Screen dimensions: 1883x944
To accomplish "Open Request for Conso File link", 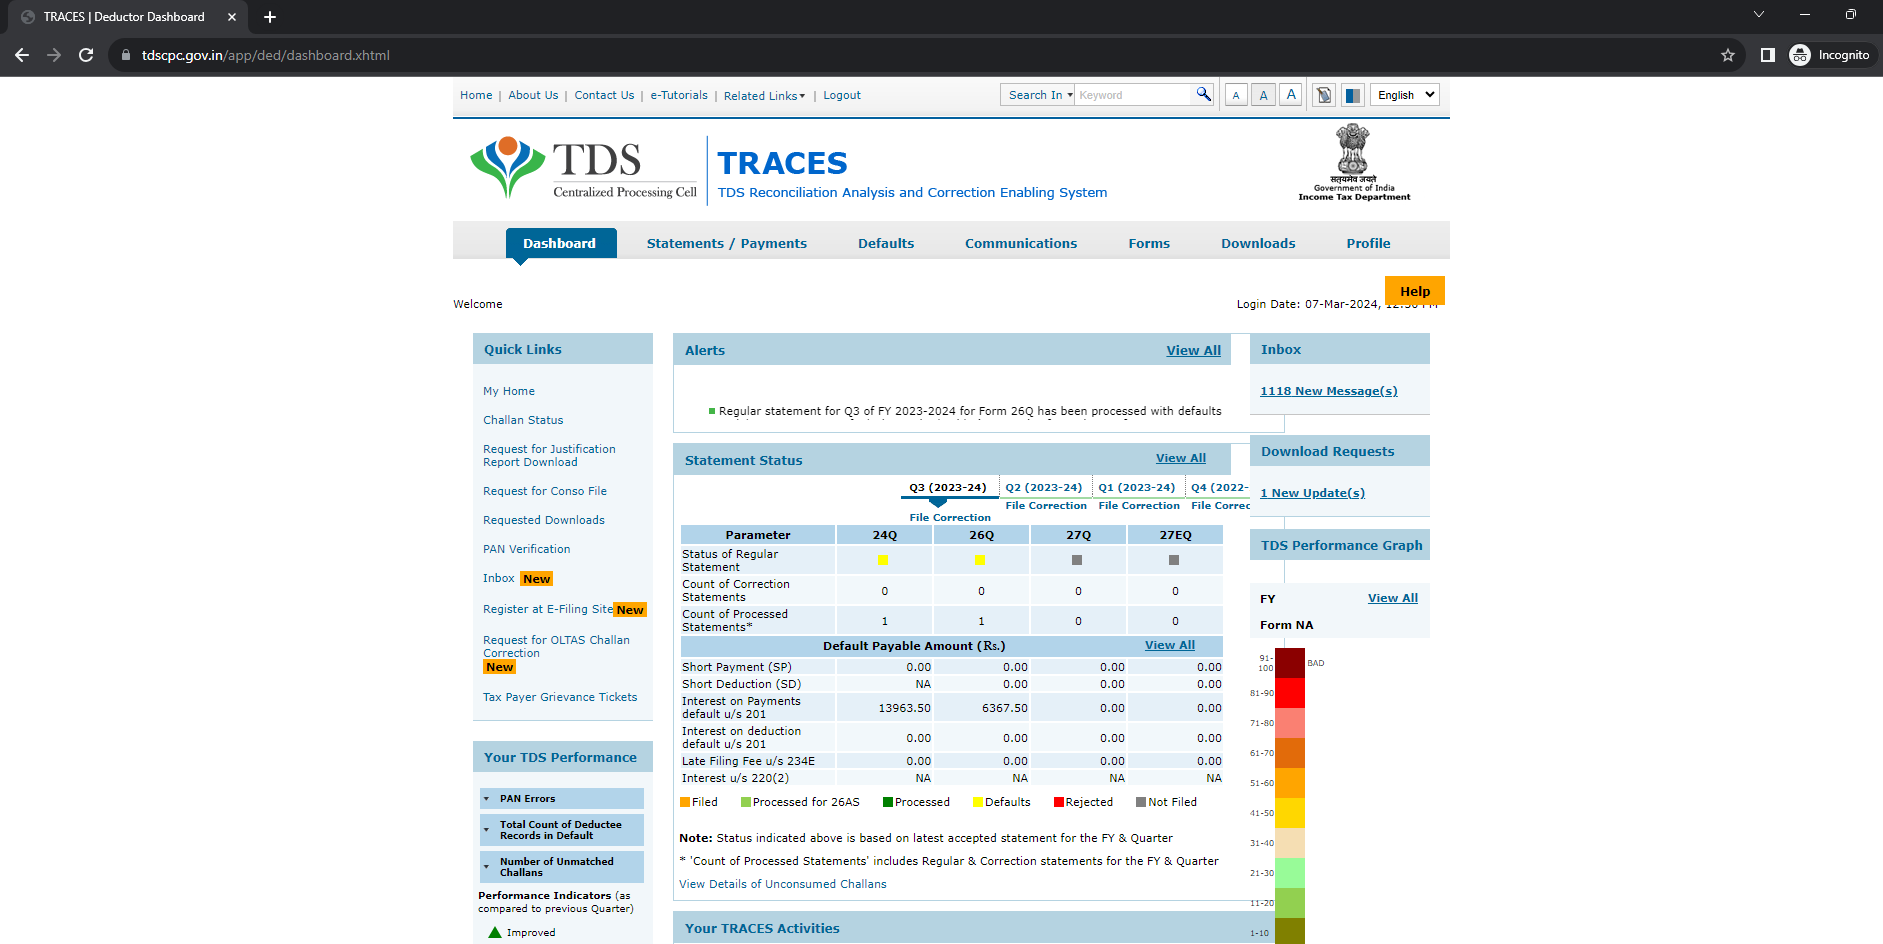I will click(545, 491).
